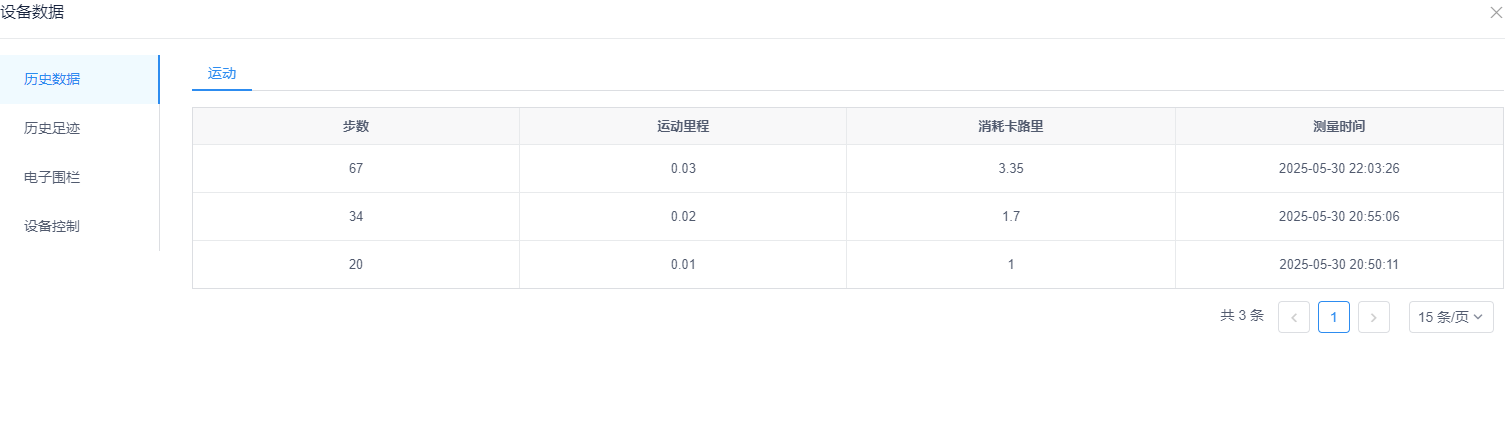Select the 运动 tab
The height and width of the screenshot is (441, 1505).
(x=222, y=73)
